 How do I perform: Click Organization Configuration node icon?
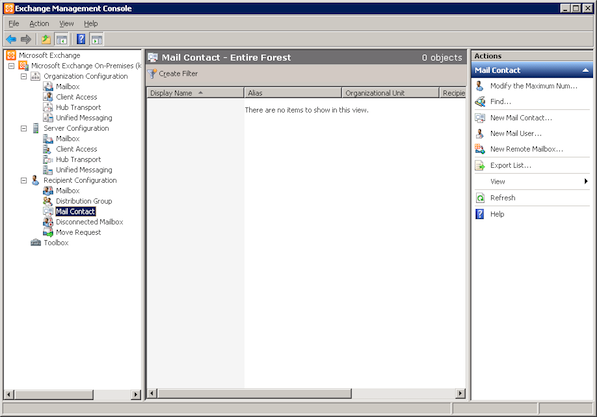[x=35, y=76]
